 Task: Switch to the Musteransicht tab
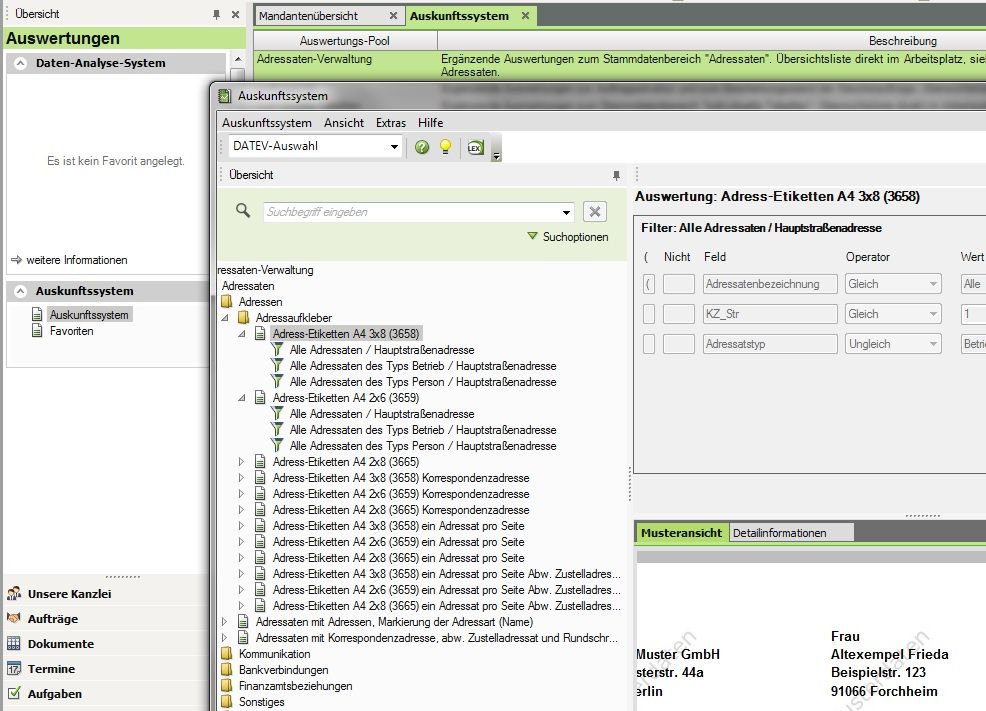coord(681,533)
